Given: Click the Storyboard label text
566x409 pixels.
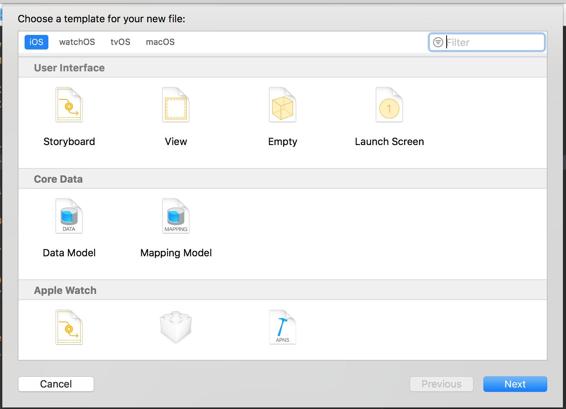Looking at the screenshot, I should coord(69,142).
